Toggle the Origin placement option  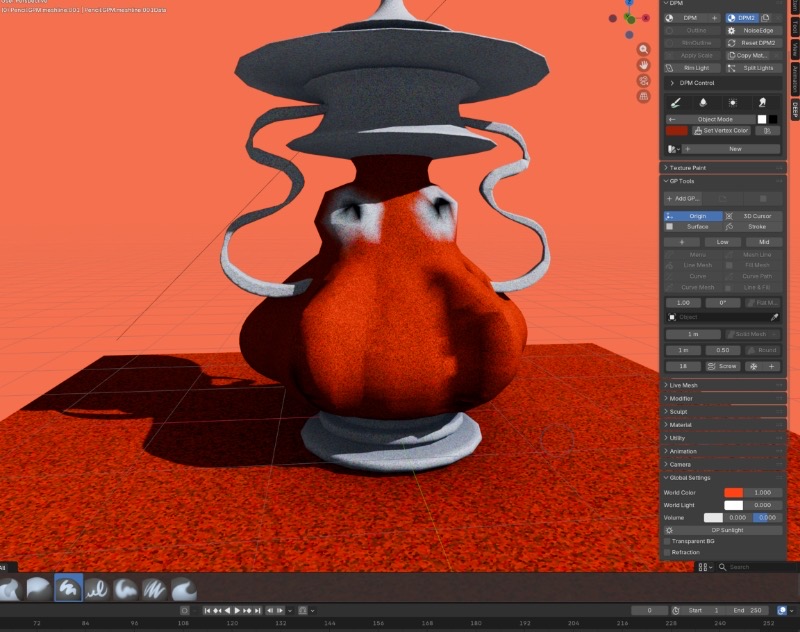tap(693, 216)
